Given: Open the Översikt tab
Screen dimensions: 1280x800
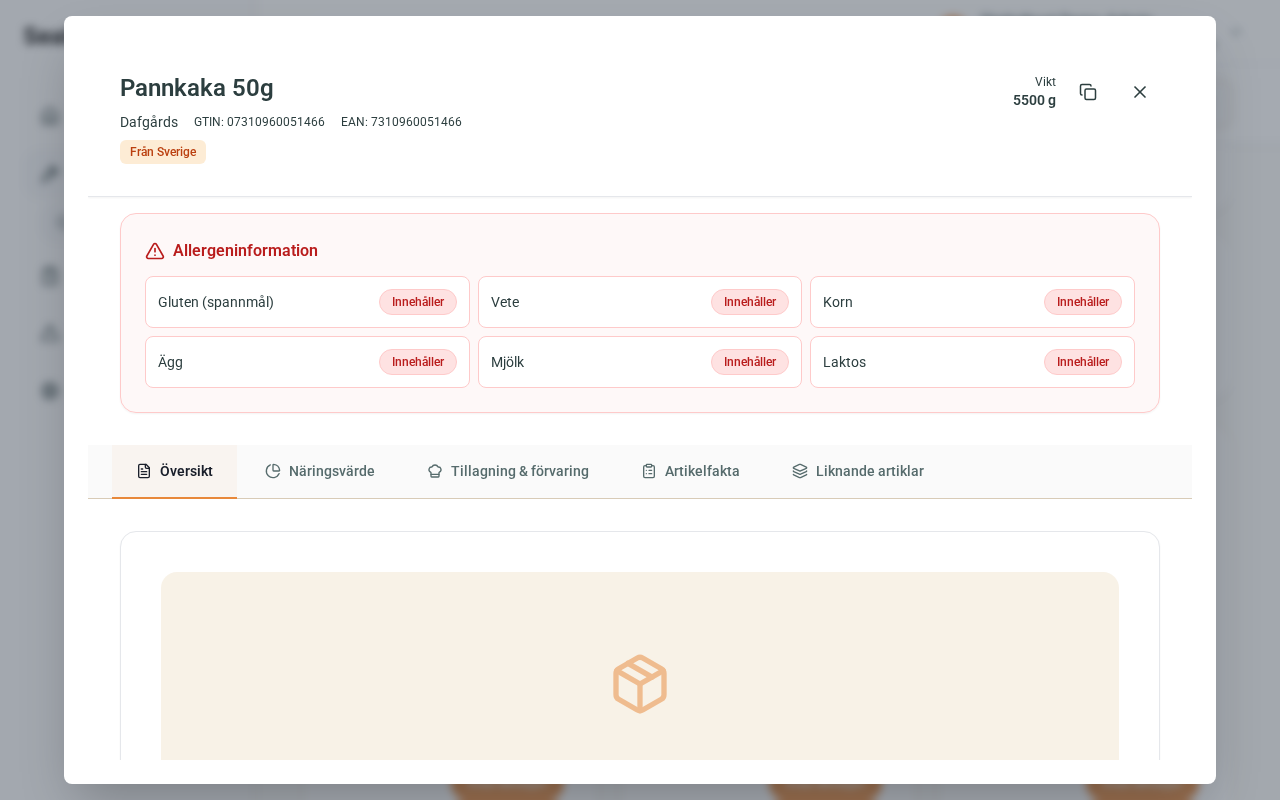Looking at the screenshot, I should 175,471.
